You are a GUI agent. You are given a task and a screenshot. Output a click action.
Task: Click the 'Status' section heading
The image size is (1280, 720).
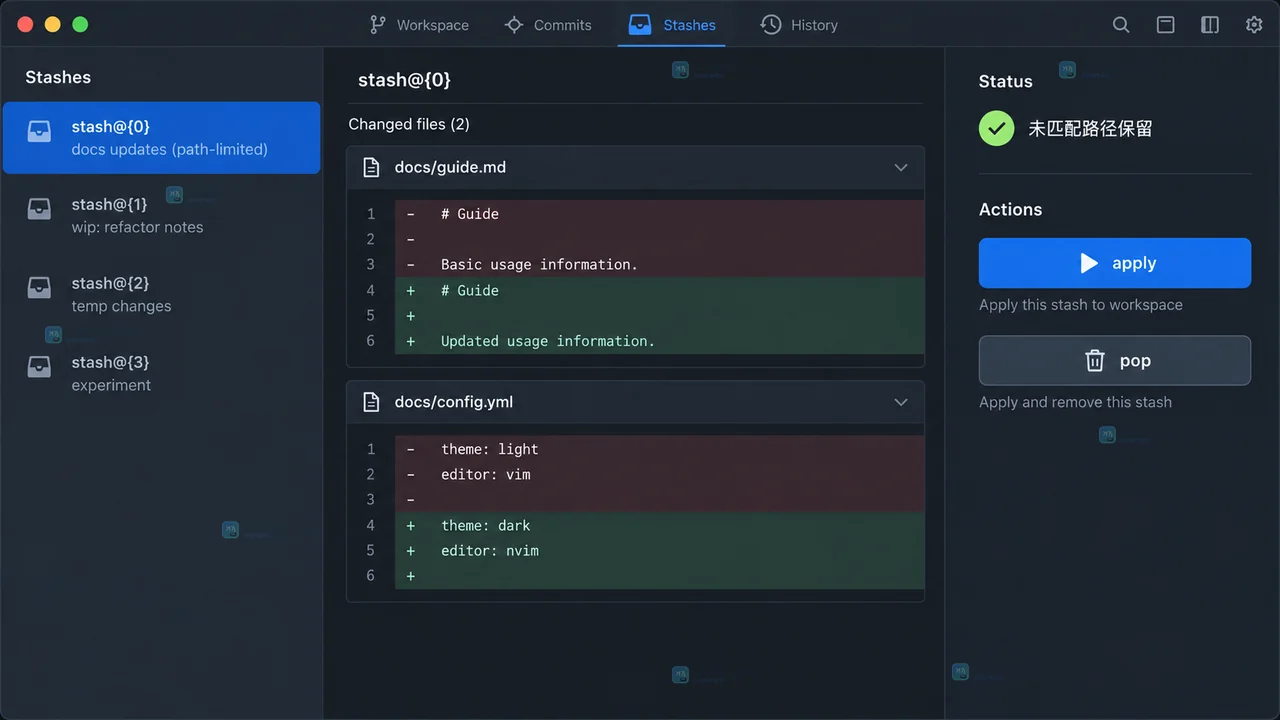(x=1005, y=81)
